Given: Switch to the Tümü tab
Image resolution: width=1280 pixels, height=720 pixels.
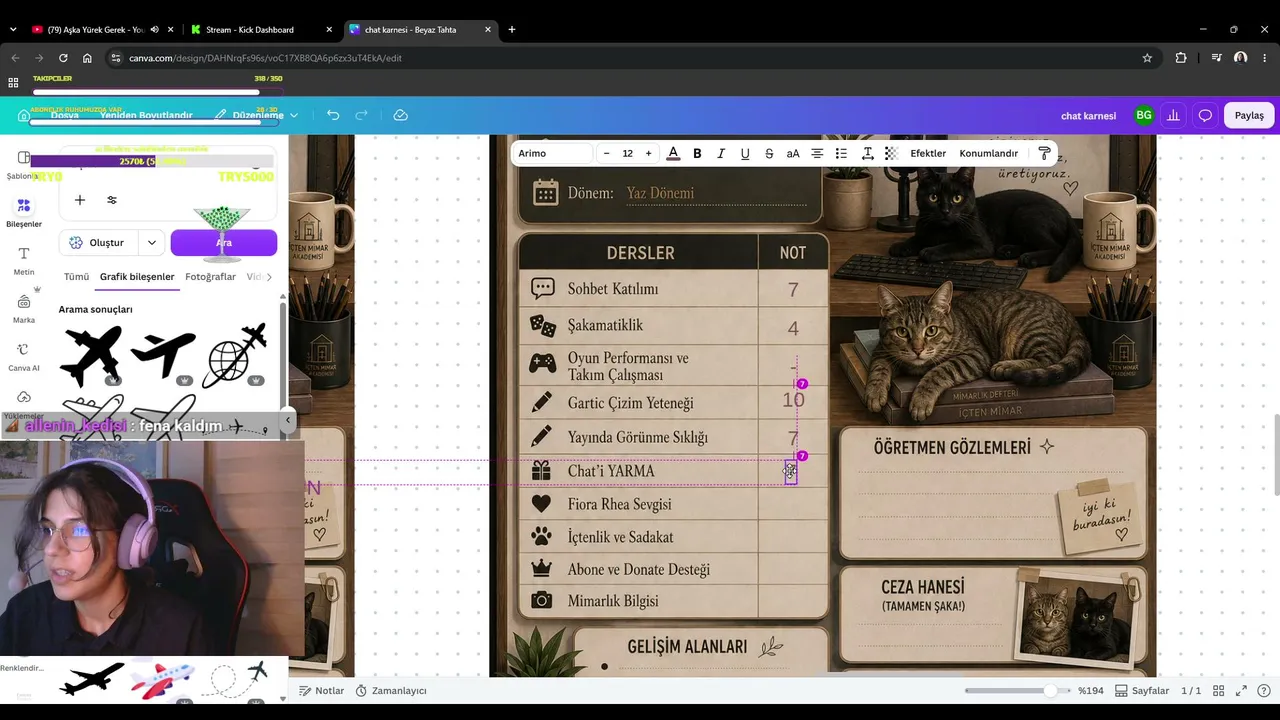Looking at the screenshot, I should coord(76,277).
